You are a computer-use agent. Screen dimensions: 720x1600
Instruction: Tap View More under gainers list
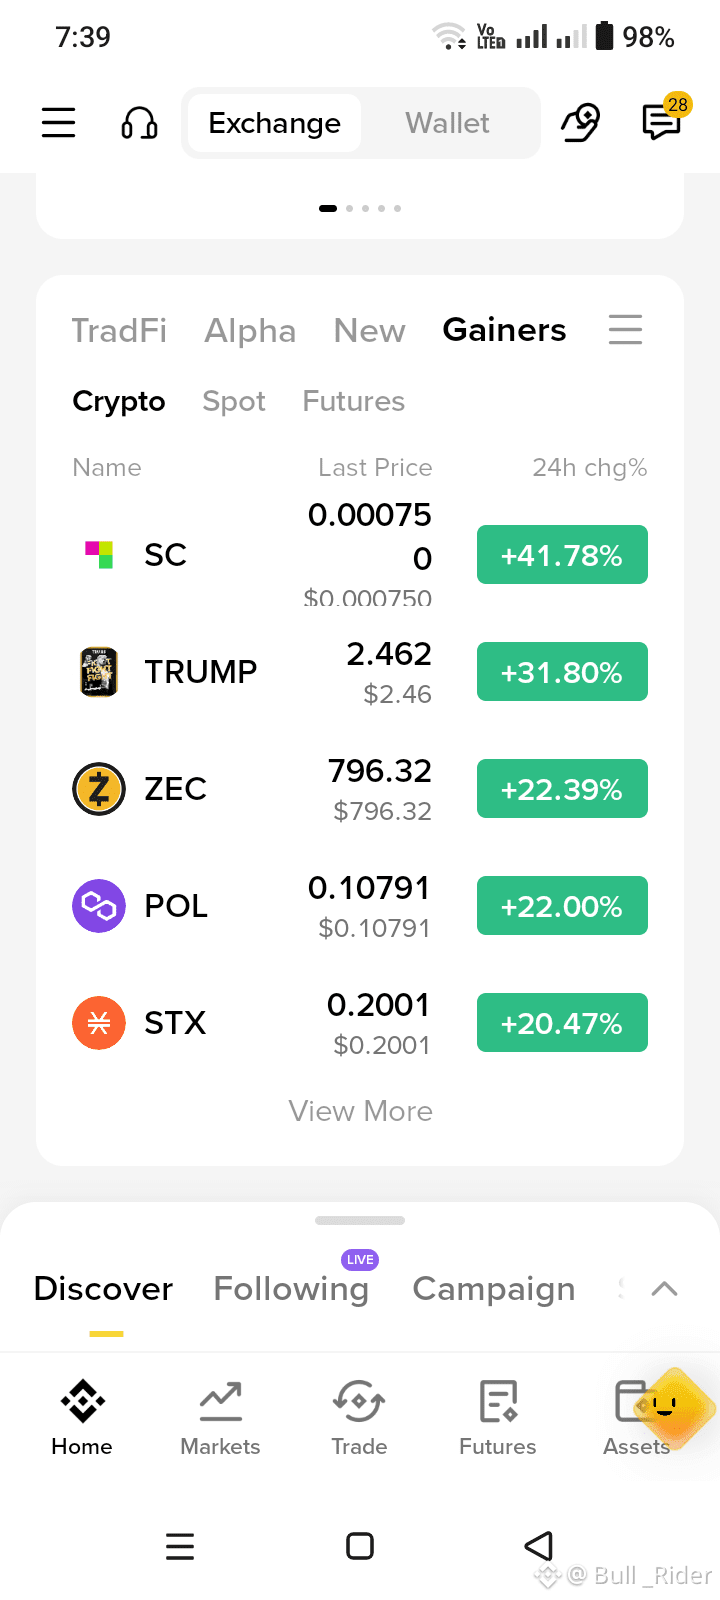point(360,1111)
